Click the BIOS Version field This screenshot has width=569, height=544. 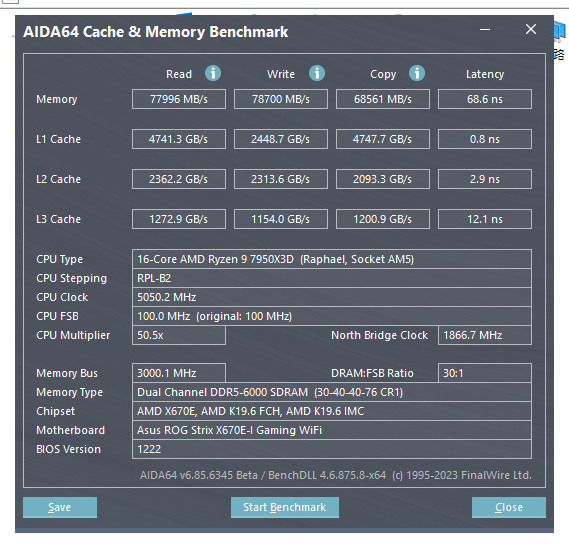pos(332,449)
